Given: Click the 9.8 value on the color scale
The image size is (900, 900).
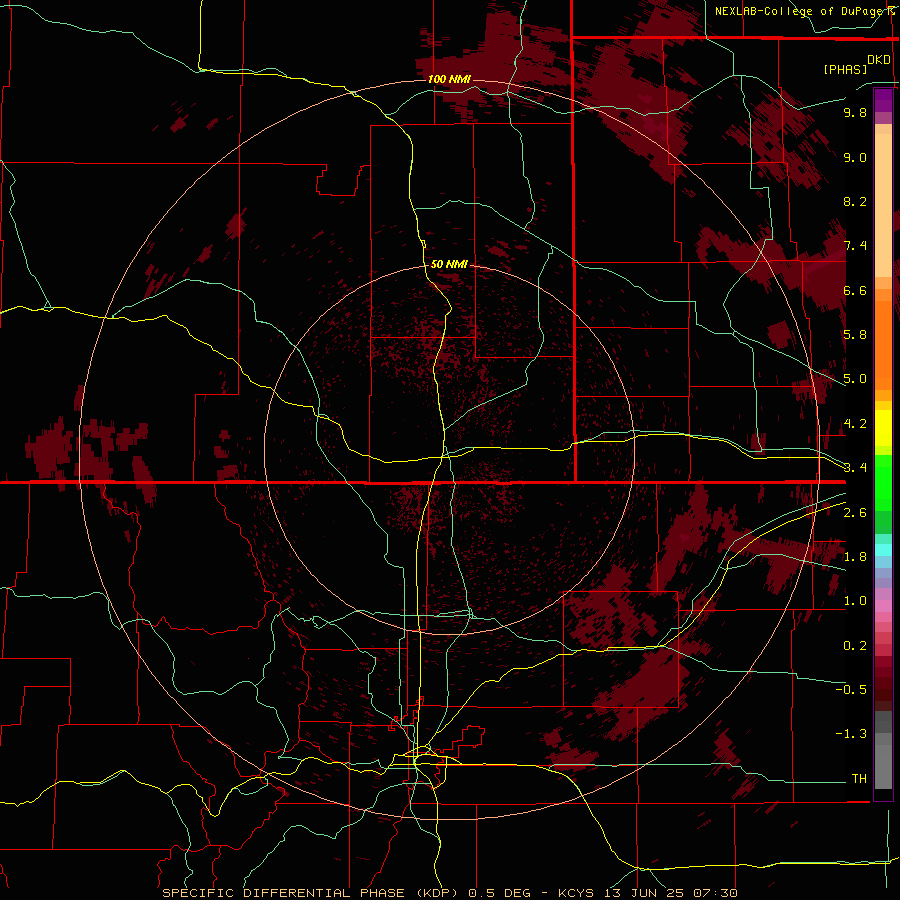Looking at the screenshot, I should pos(855,112).
